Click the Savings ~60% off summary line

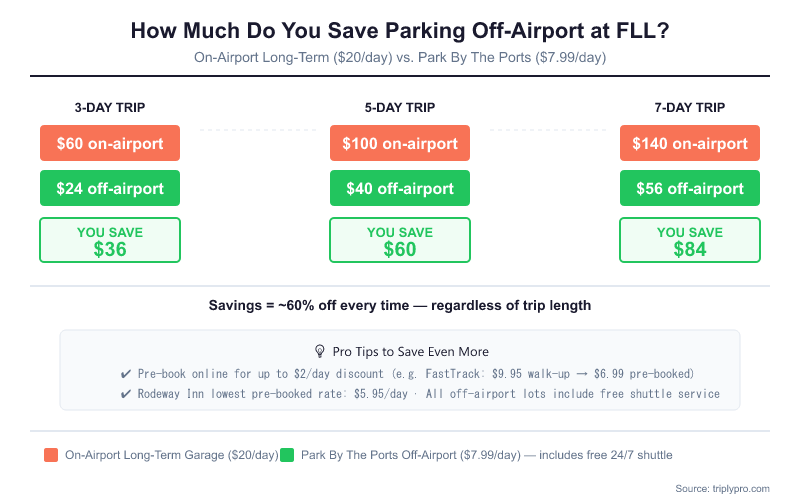[400, 305]
